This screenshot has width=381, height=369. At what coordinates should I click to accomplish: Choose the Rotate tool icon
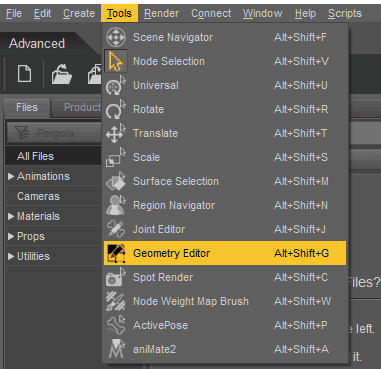[116, 109]
